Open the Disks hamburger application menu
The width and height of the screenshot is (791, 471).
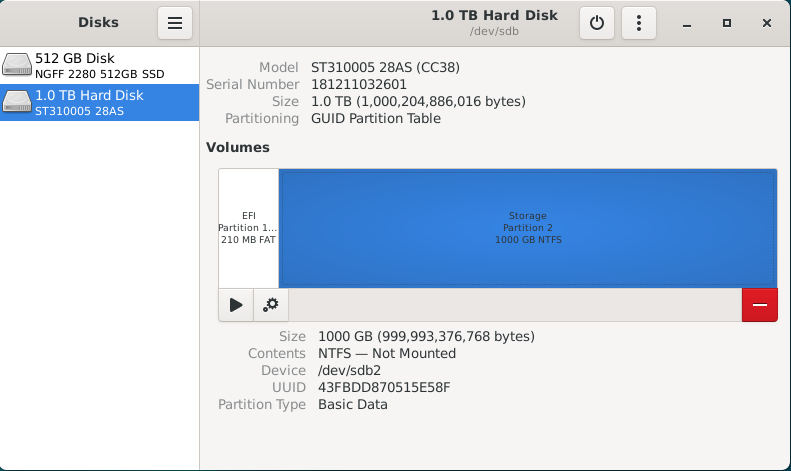point(175,23)
